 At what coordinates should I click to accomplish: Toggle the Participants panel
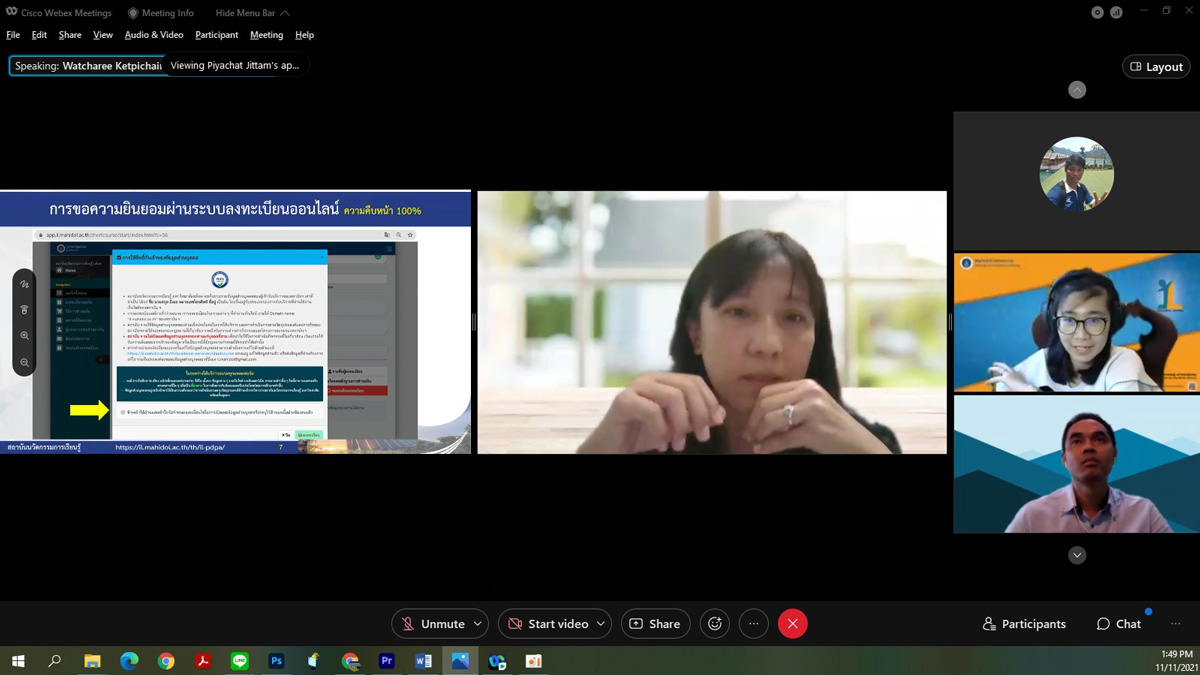point(1024,624)
